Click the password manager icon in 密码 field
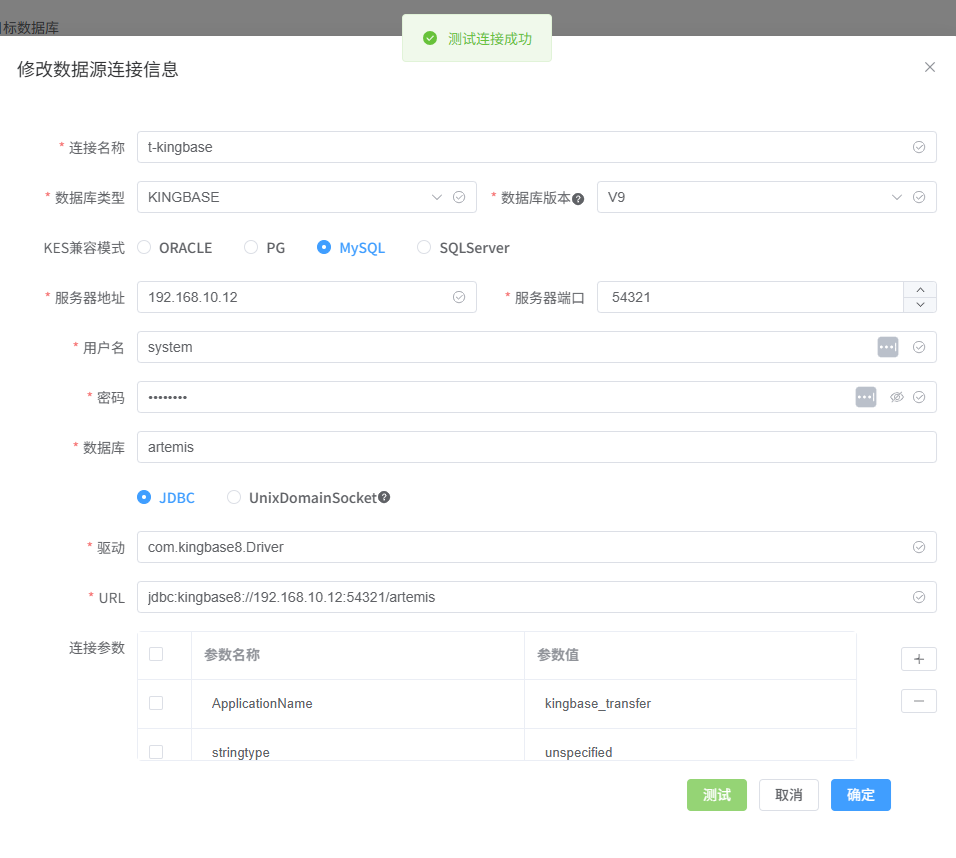Image resolution: width=956 pixels, height=858 pixels. [866, 397]
